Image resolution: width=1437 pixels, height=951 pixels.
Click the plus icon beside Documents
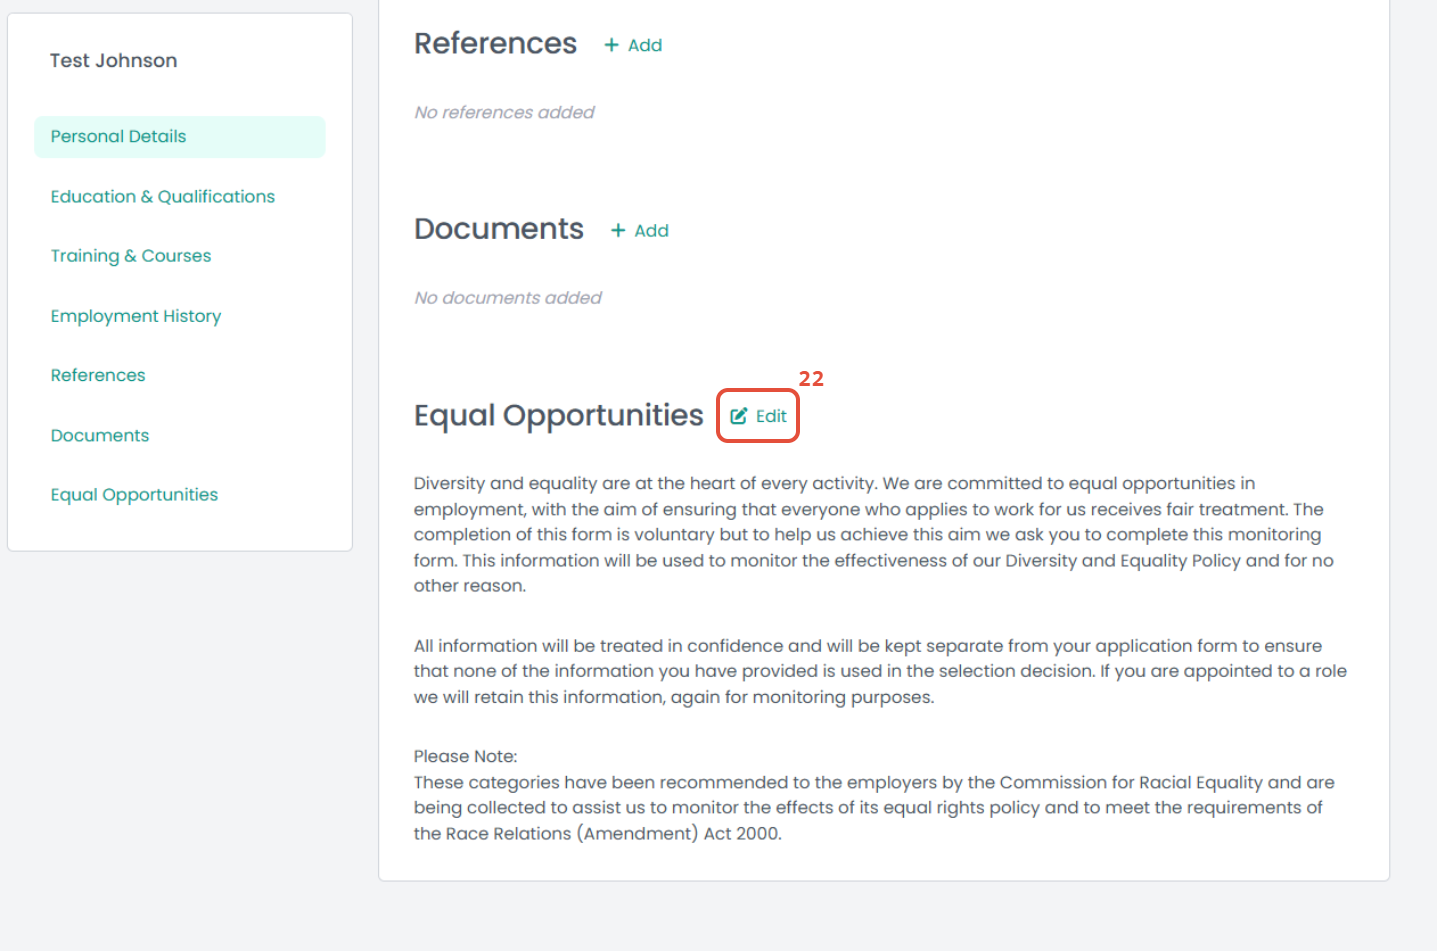click(x=618, y=231)
